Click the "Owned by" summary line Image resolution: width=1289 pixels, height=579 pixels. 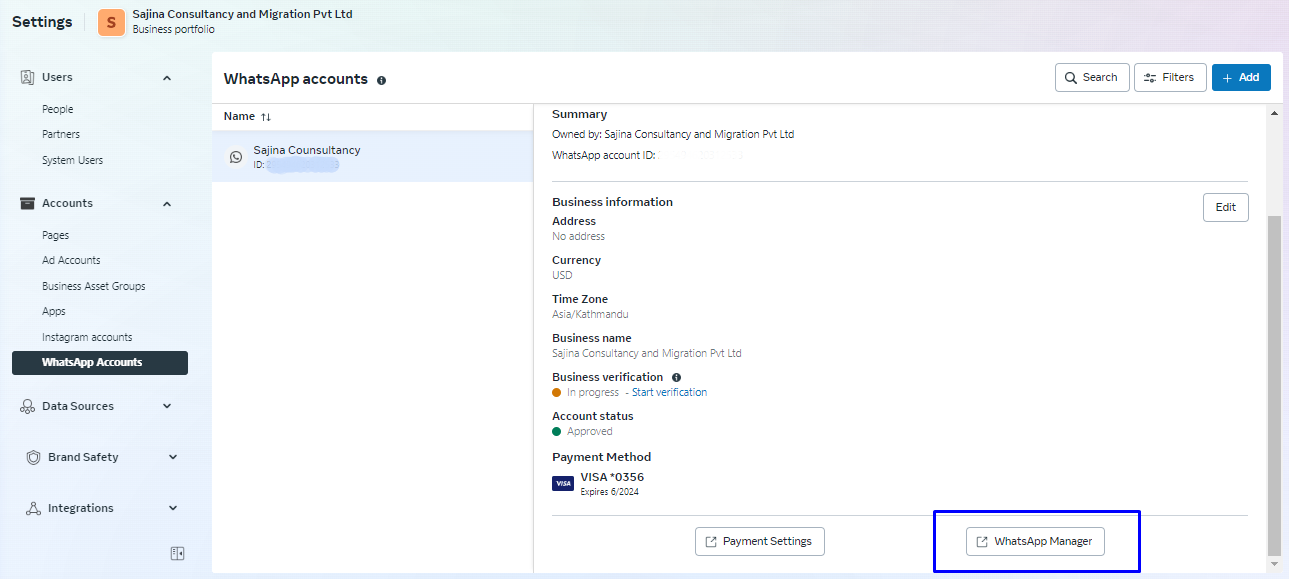coord(673,134)
